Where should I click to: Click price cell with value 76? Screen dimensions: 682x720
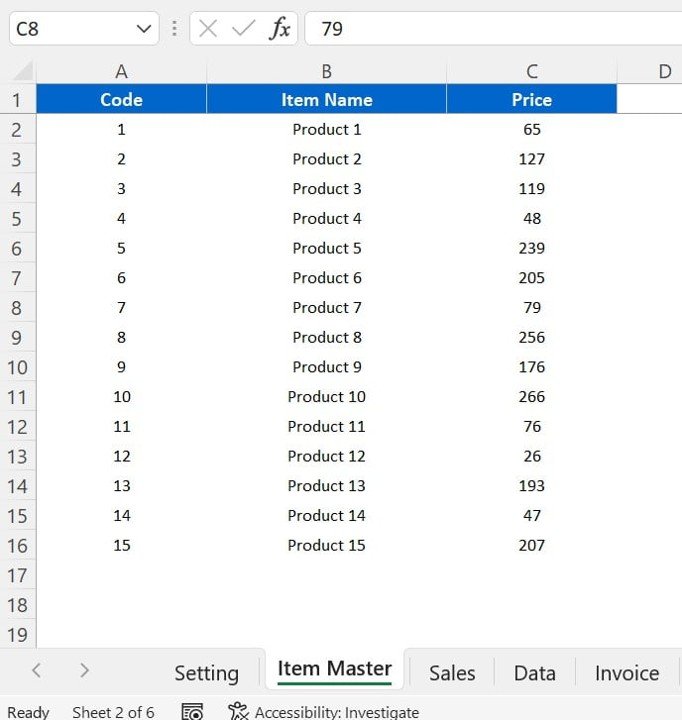coord(532,426)
